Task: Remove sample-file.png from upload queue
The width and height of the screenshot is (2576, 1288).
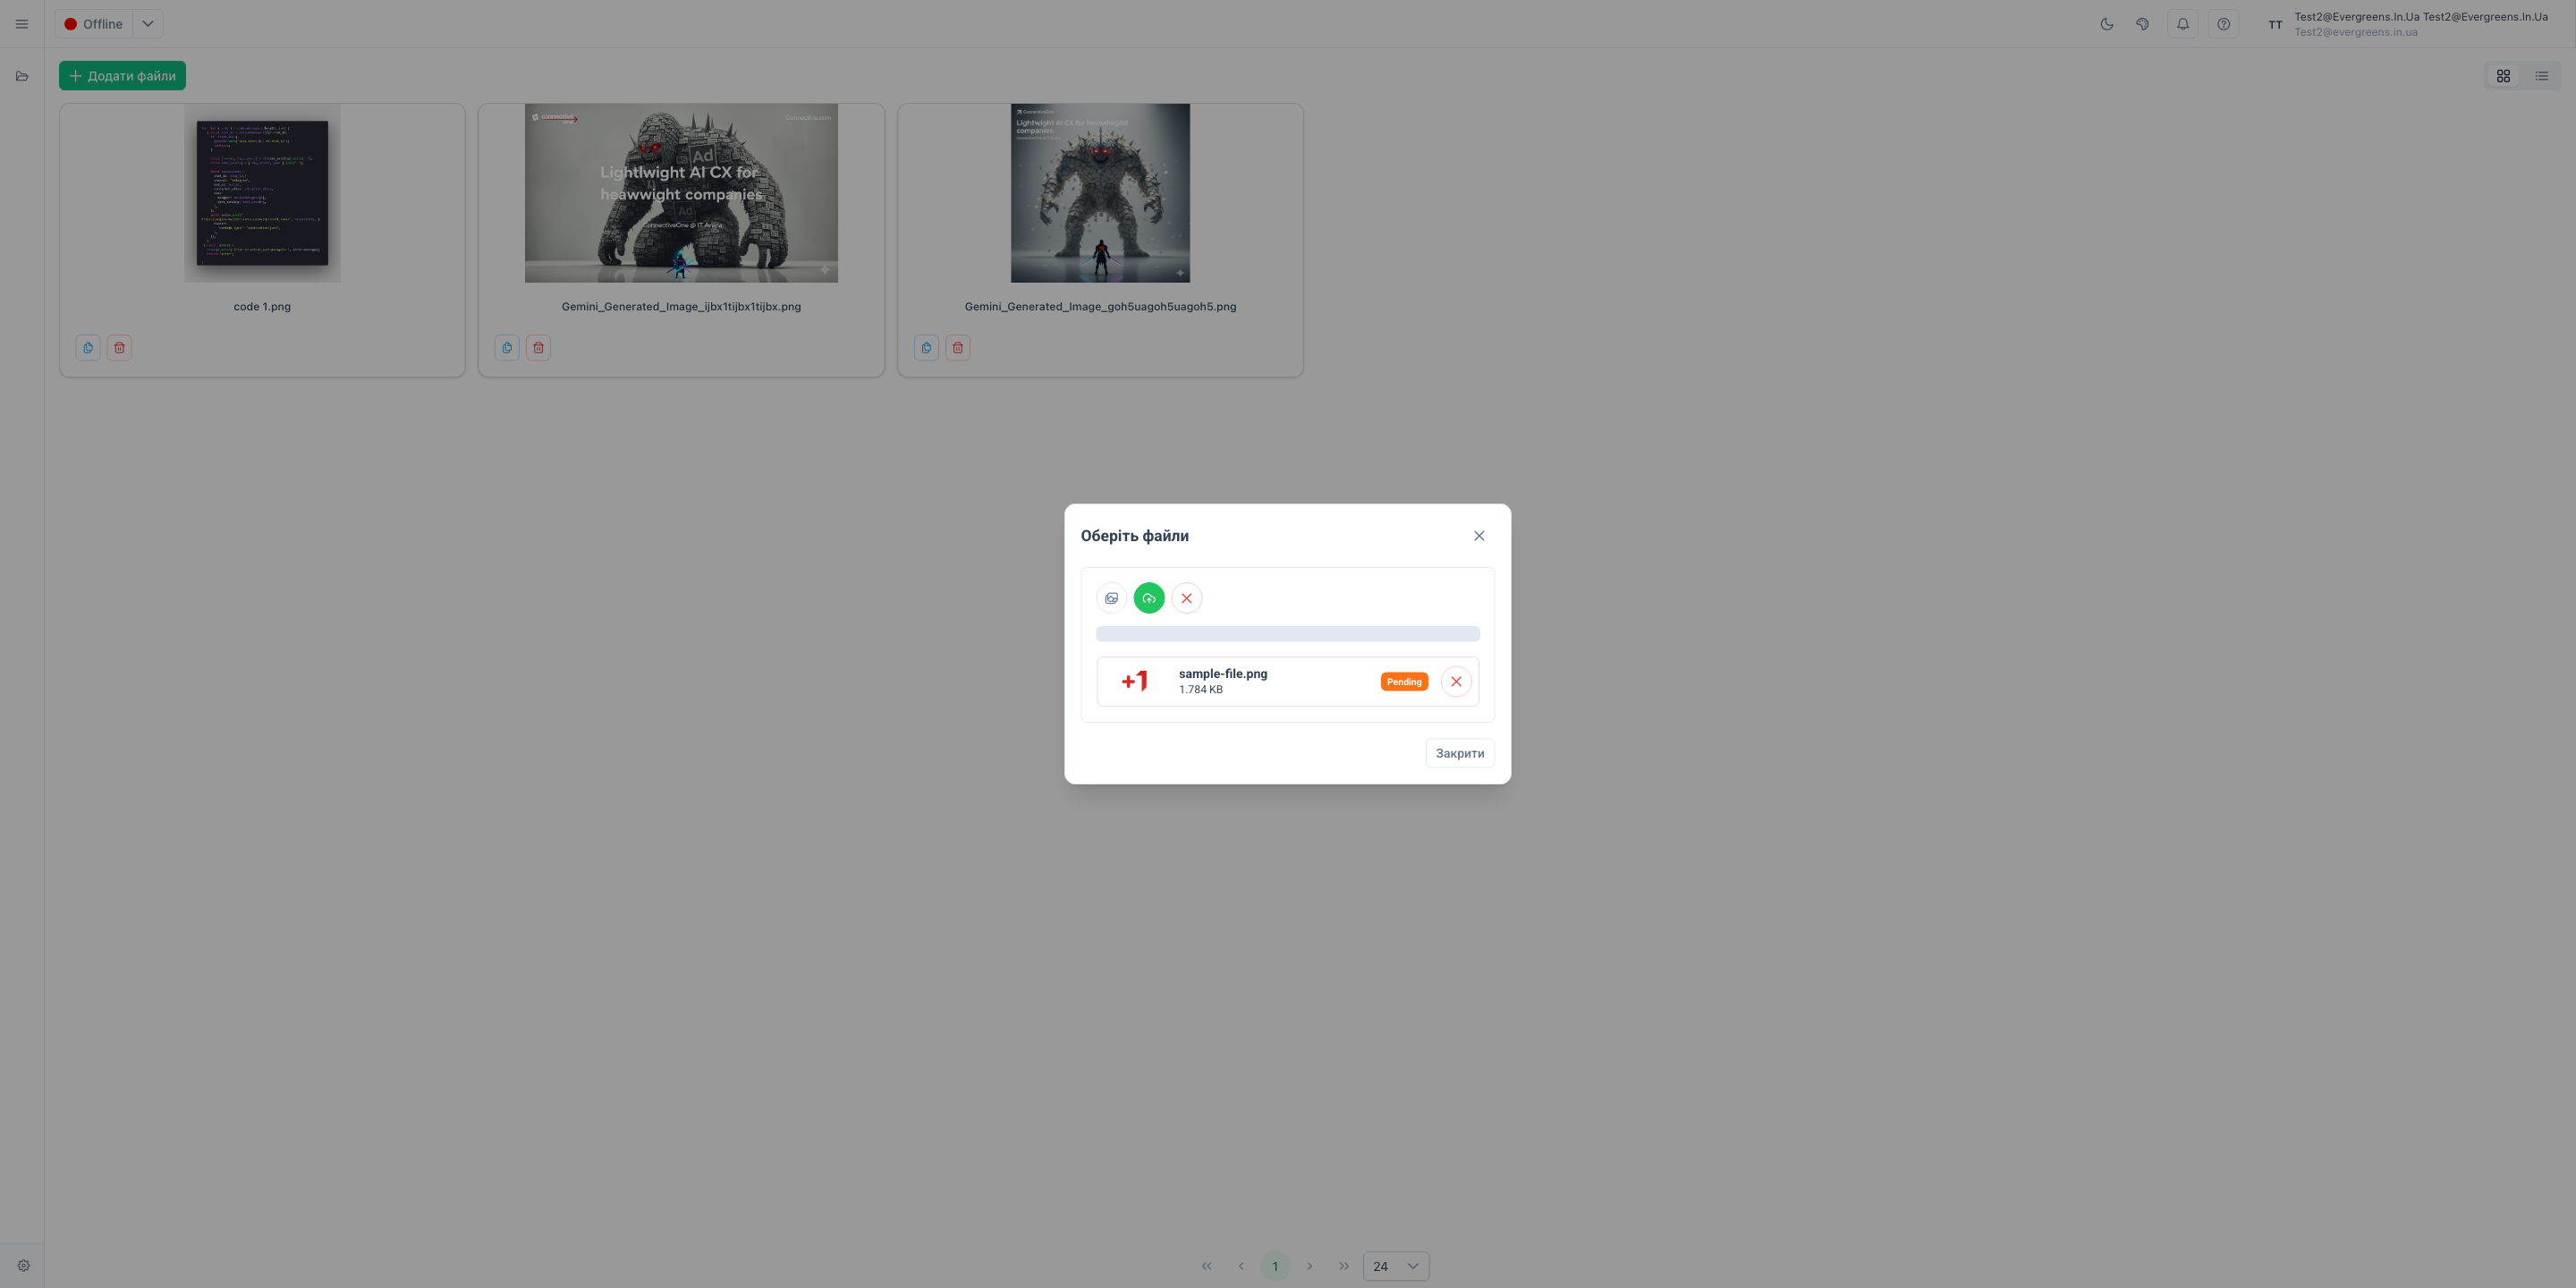Action: coord(1456,681)
